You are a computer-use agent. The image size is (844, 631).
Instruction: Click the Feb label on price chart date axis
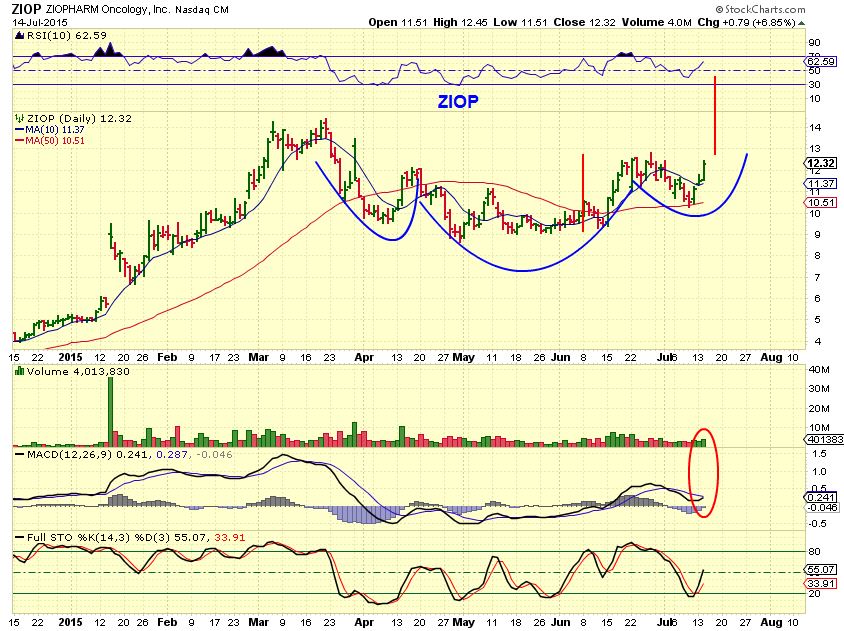coord(167,357)
